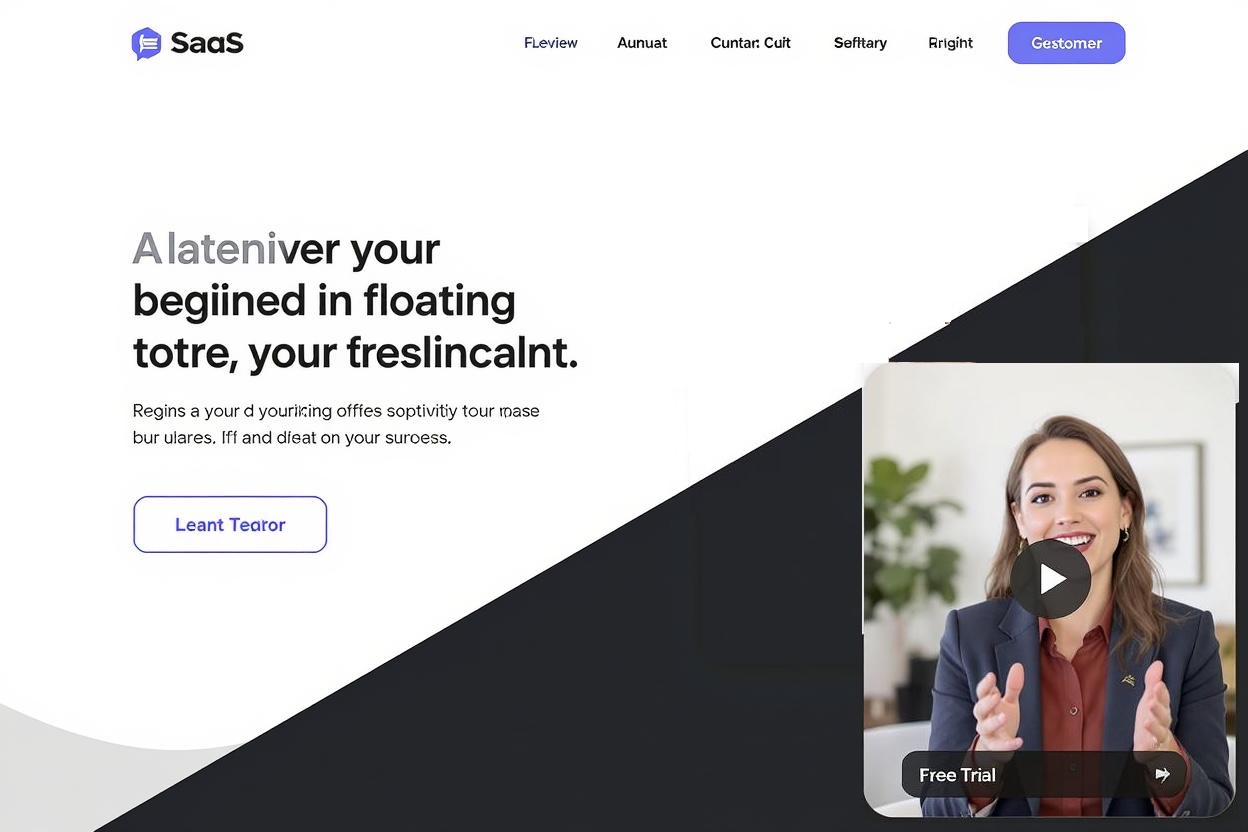Click the Free Trial label on the video
Screen dimensions: 1248x832
click(x=957, y=775)
